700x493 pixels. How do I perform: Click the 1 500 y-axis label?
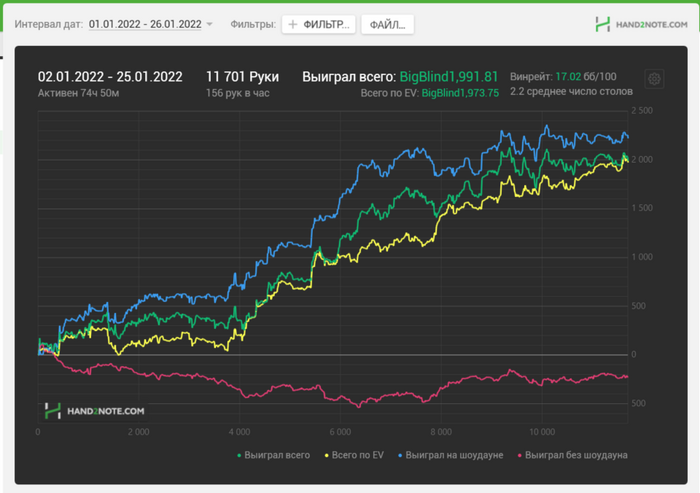pyautogui.click(x=642, y=208)
